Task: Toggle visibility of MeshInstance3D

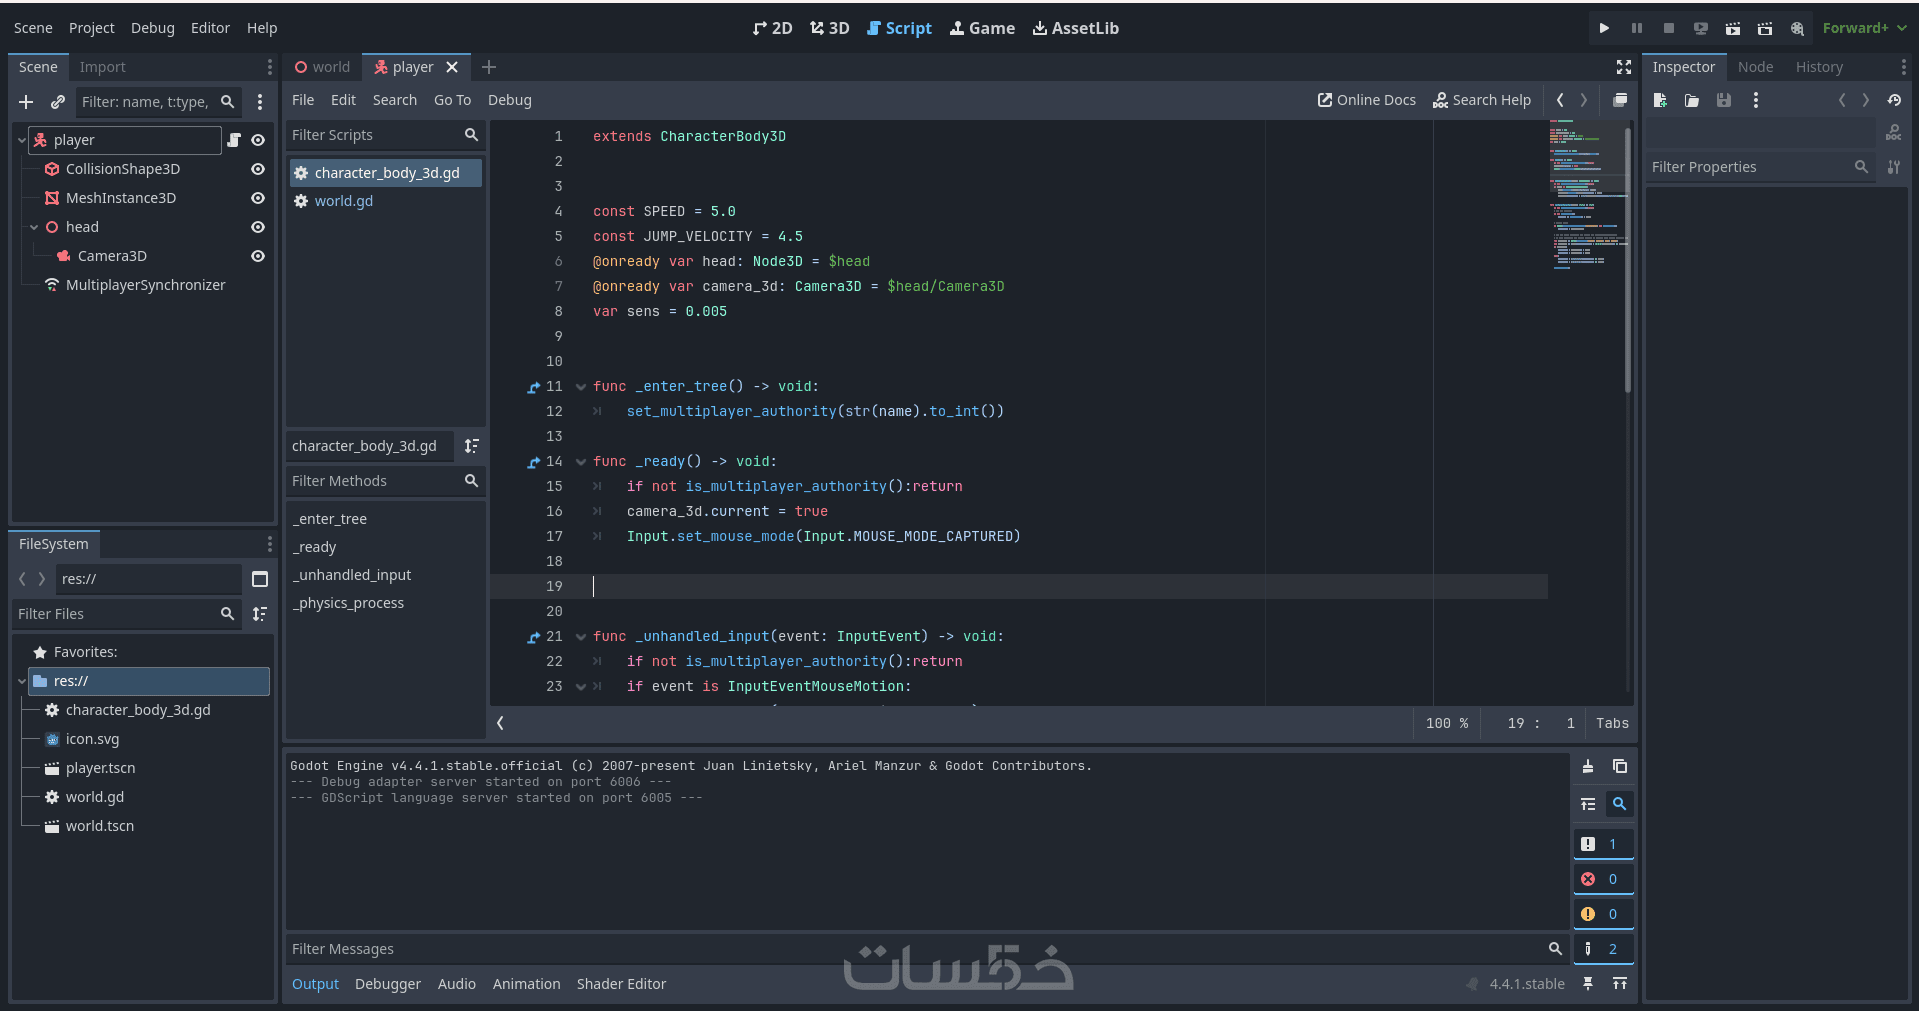Action: tap(258, 198)
